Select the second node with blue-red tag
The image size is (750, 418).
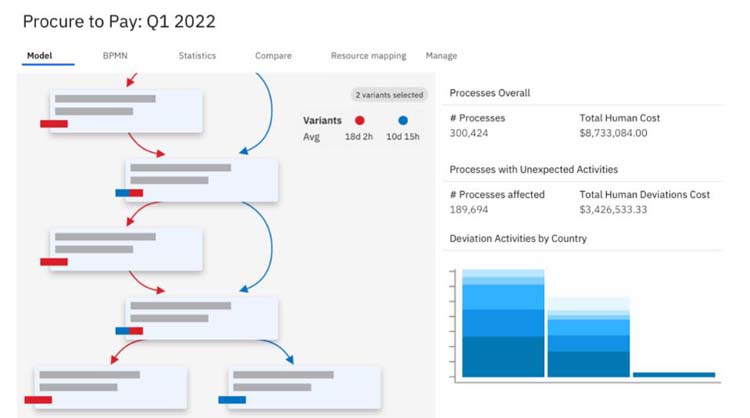pyautogui.click(x=201, y=180)
